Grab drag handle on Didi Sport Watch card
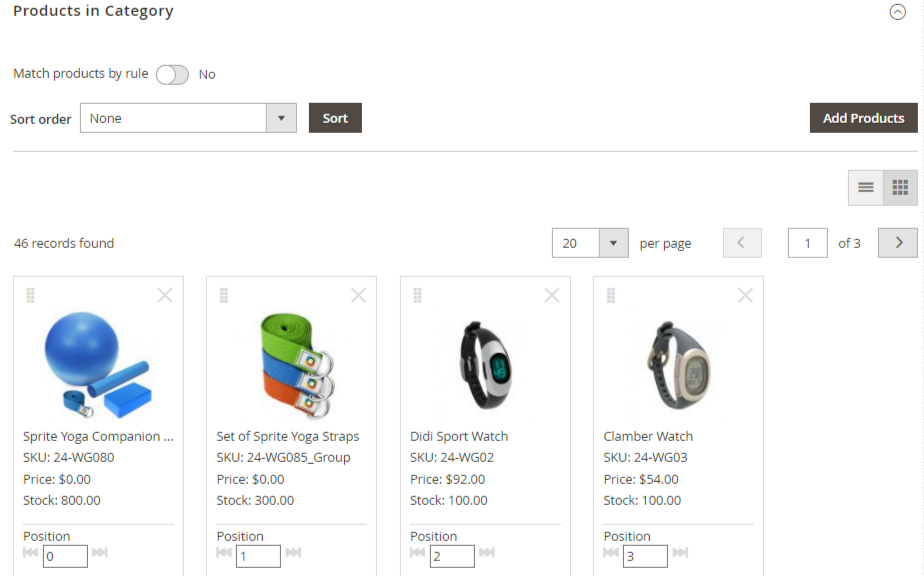Screen dimensions: 924x576 (417, 295)
